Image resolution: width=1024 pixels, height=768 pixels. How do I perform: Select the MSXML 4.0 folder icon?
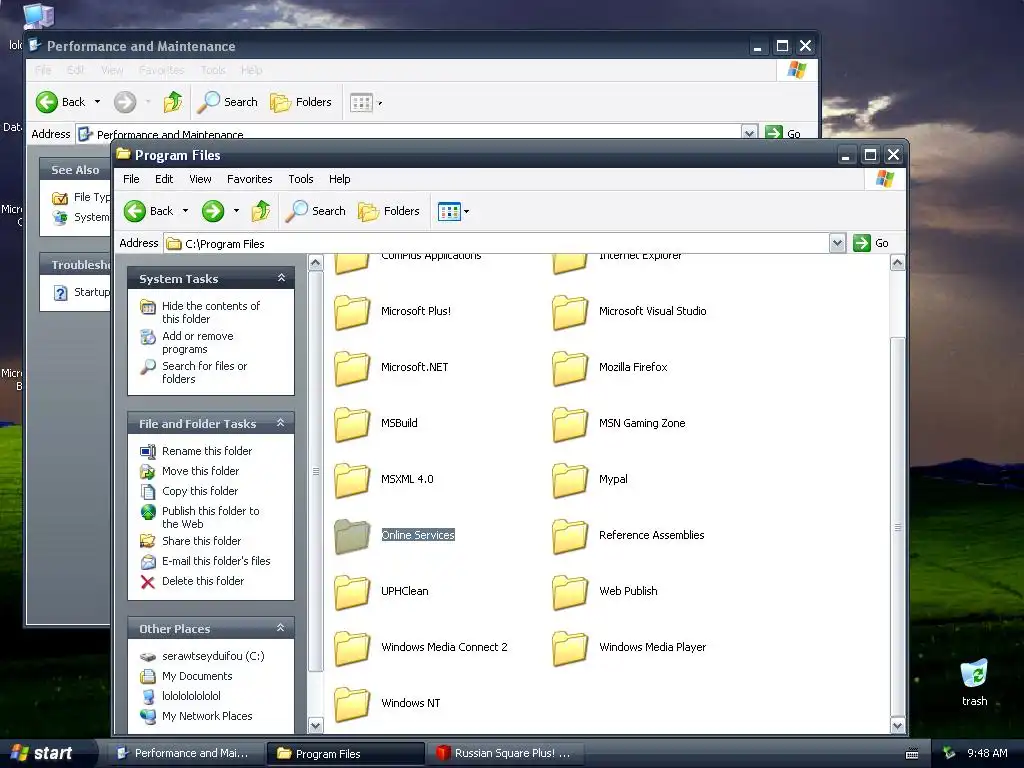click(x=352, y=479)
